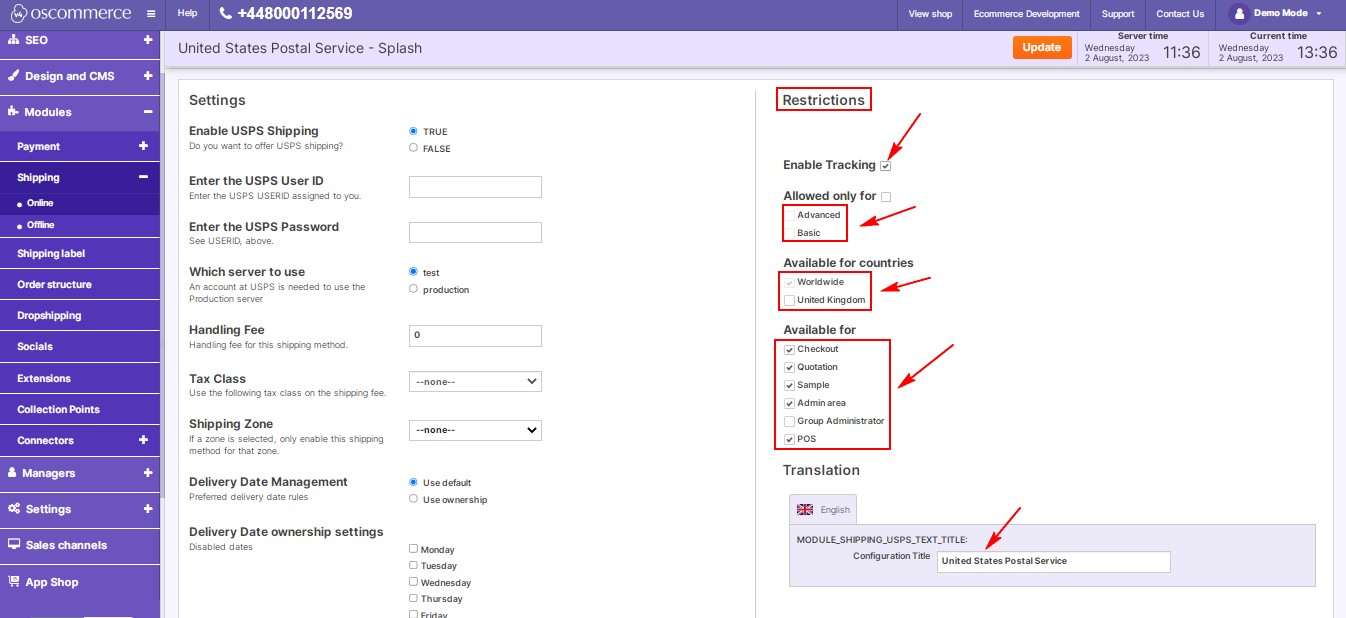Click the UK flag icon on English tab
The height and width of the screenshot is (618, 1346).
[x=805, y=509]
